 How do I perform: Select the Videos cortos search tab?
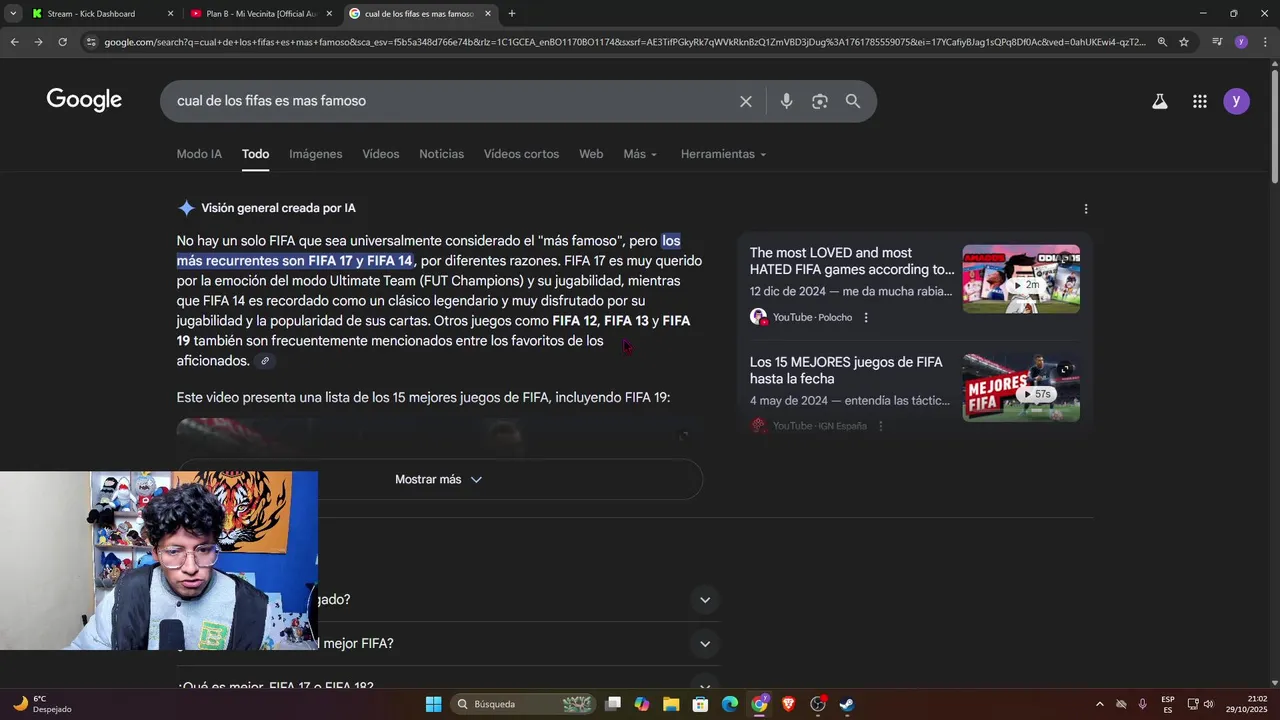(x=521, y=154)
